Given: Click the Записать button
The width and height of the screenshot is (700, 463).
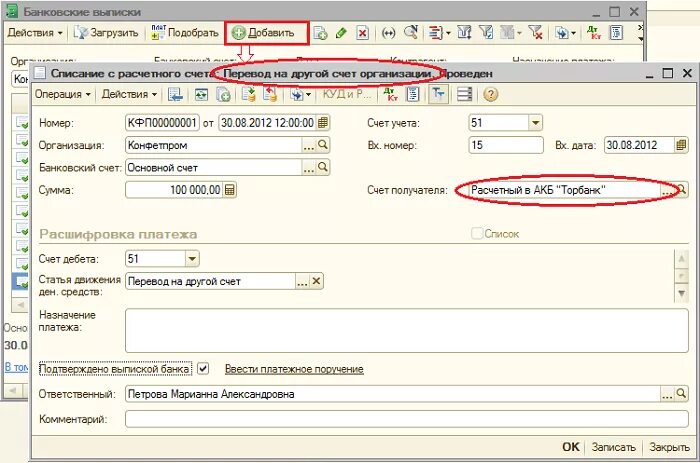Looking at the screenshot, I should [613, 447].
